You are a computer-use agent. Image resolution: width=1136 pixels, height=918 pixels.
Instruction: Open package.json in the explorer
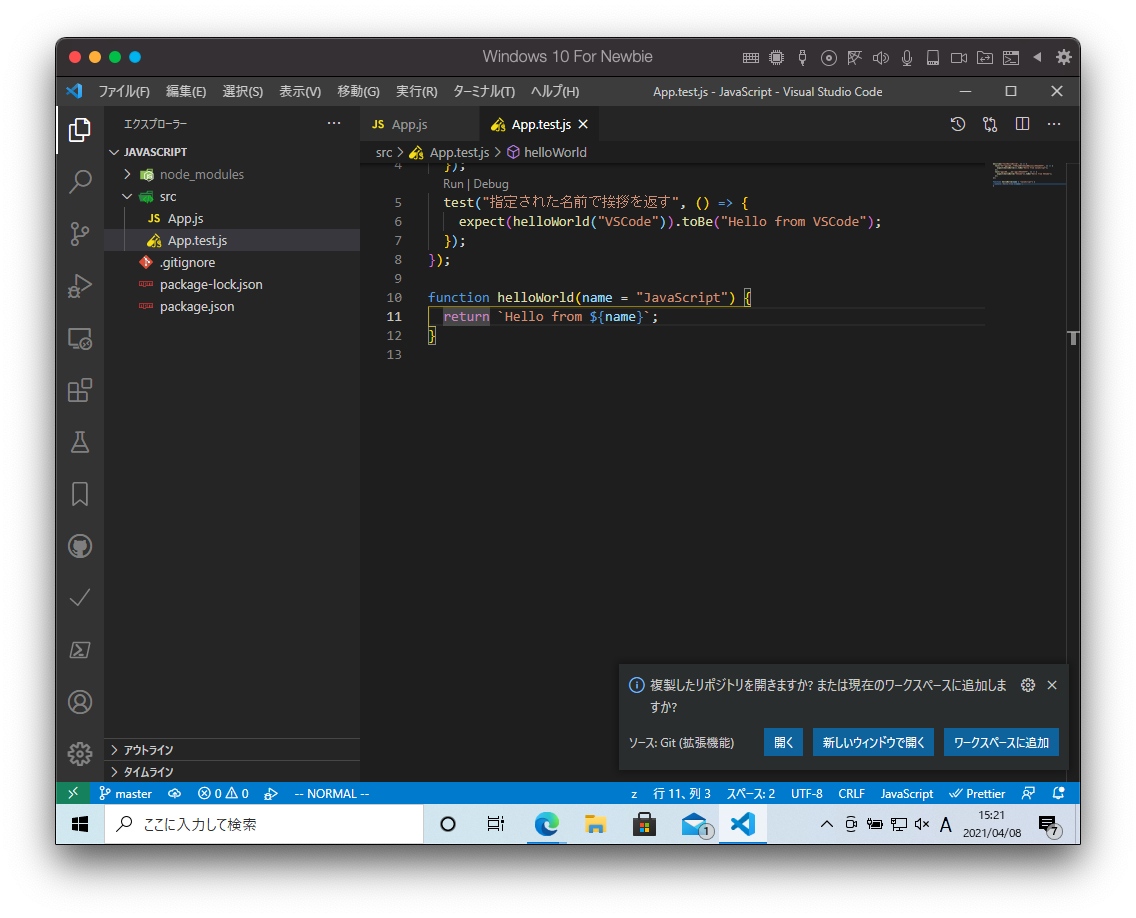coord(196,307)
